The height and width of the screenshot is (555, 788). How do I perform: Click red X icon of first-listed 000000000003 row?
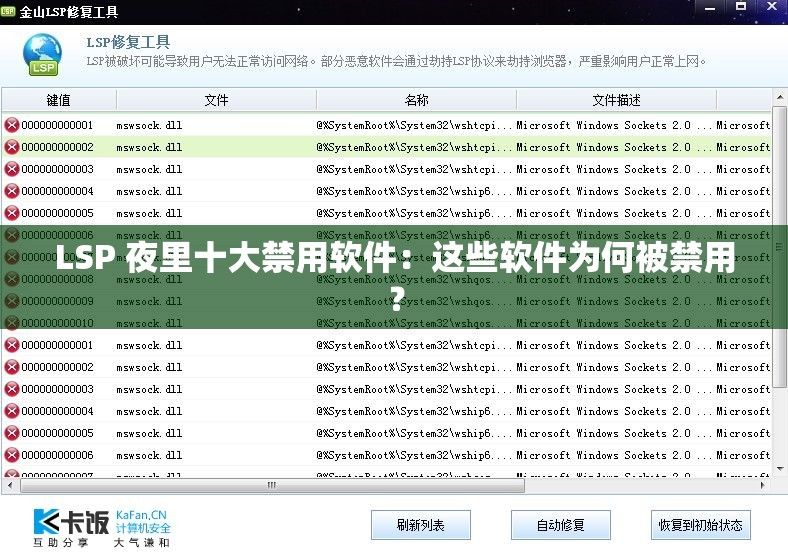[x=12, y=169]
